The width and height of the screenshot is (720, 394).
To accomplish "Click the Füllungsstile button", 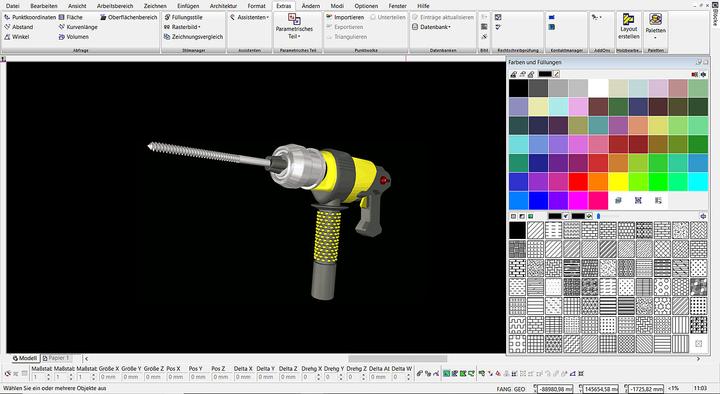I will coord(183,17).
